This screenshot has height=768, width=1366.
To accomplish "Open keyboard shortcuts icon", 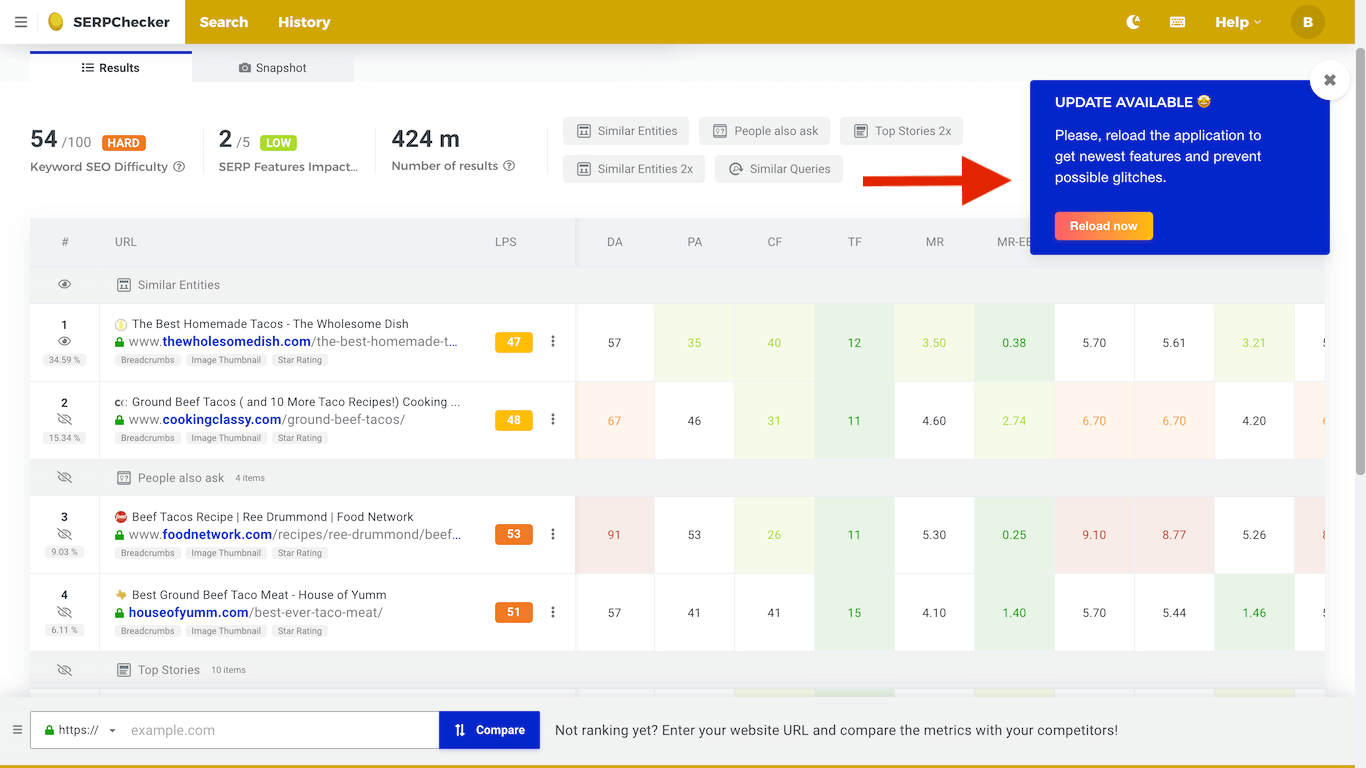I will (1177, 22).
